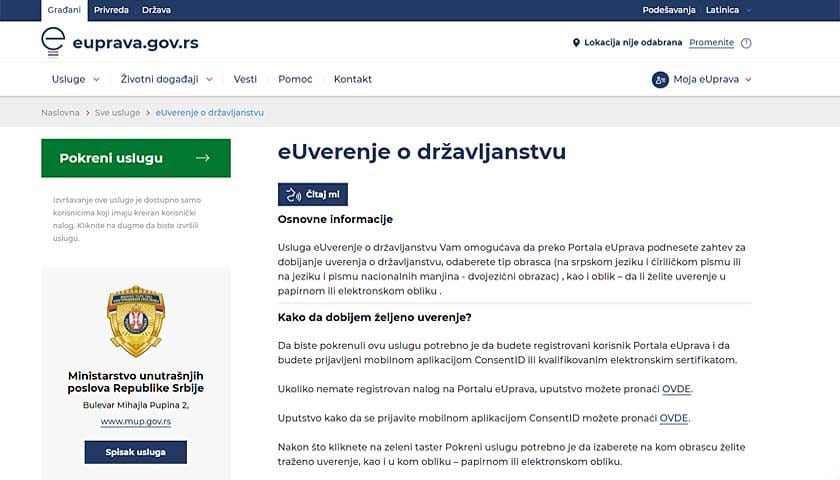
Task: Click the 'Lokacija nije odabrana' text
Action: [633, 42]
